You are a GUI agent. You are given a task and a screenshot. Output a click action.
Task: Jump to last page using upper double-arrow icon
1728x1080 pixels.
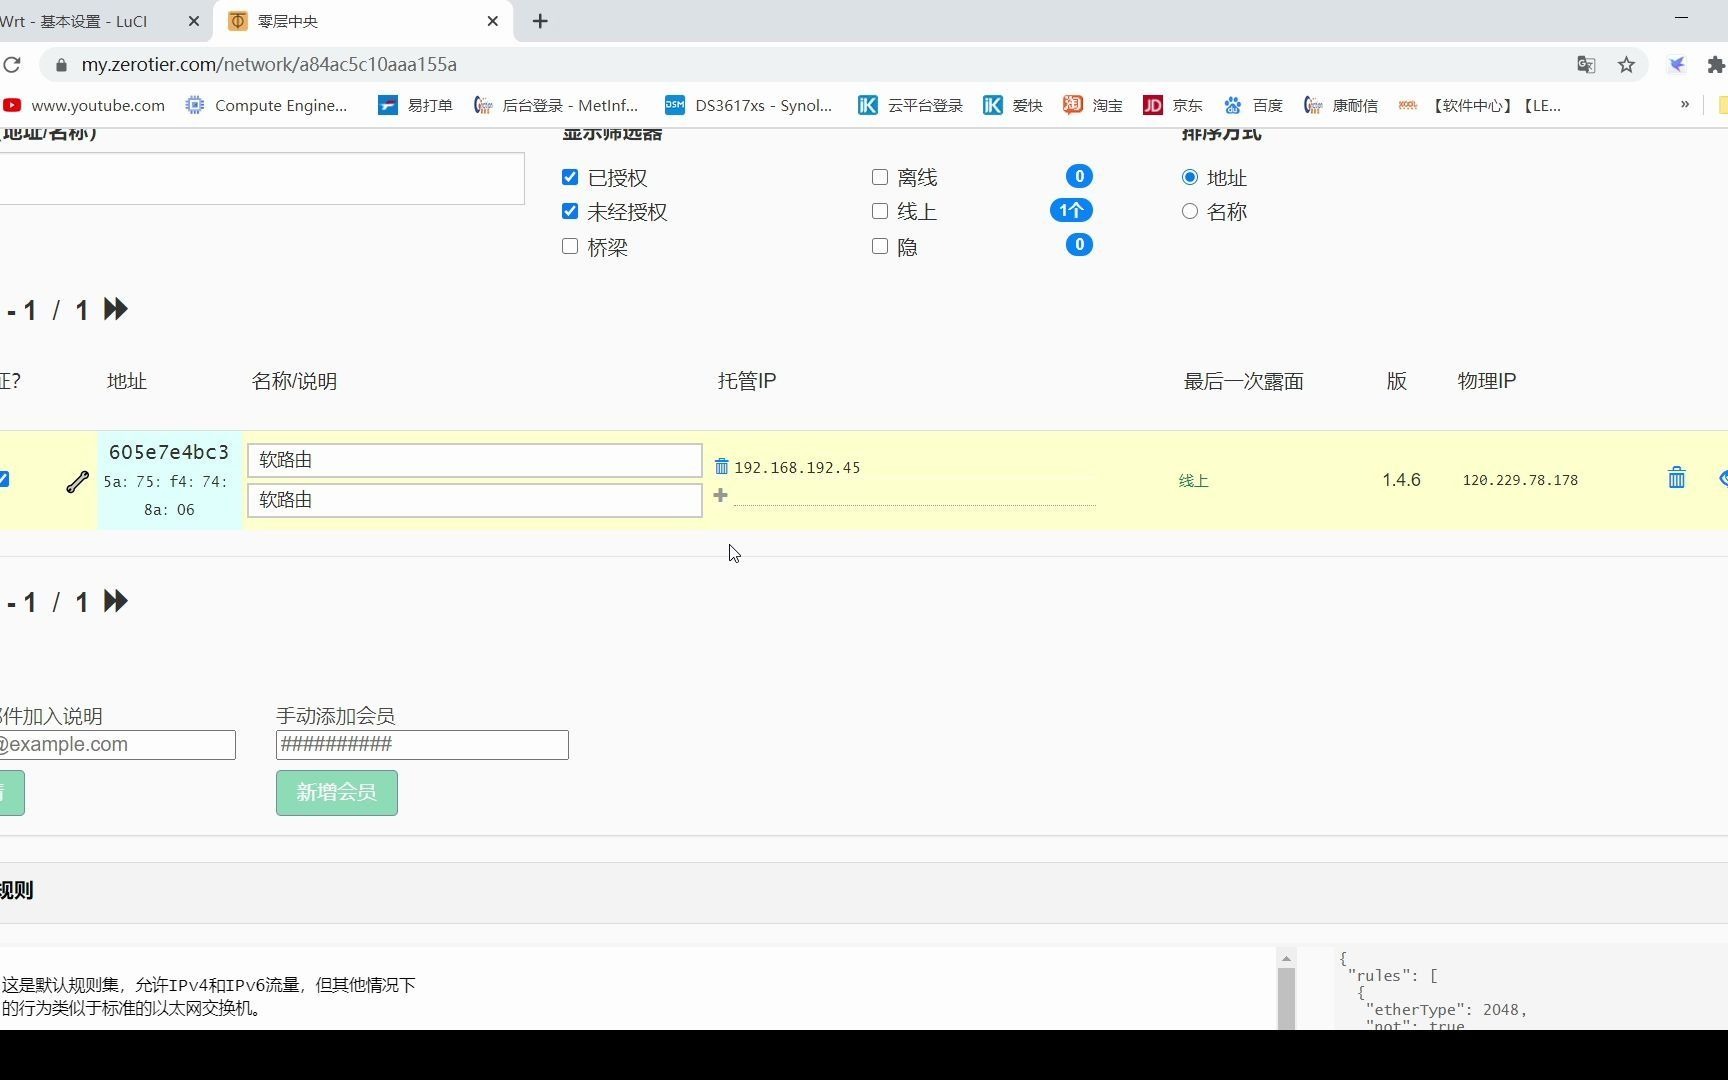[116, 309]
